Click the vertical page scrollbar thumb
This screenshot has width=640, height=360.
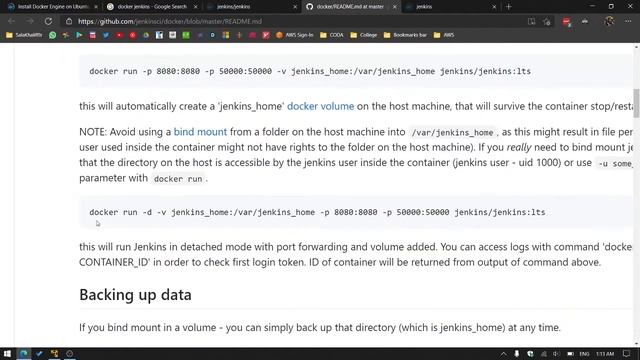(x=636, y=103)
